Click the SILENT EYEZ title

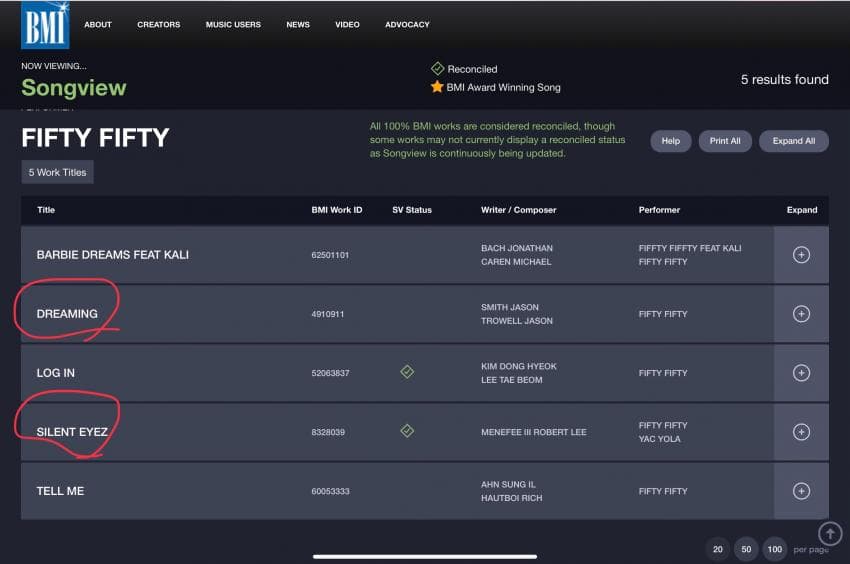(72, 432)
